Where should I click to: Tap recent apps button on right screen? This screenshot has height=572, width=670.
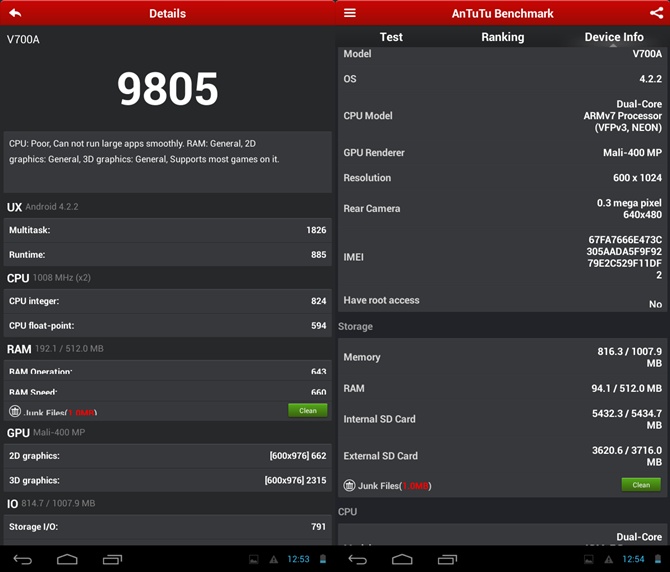click(x=447, y=559)
